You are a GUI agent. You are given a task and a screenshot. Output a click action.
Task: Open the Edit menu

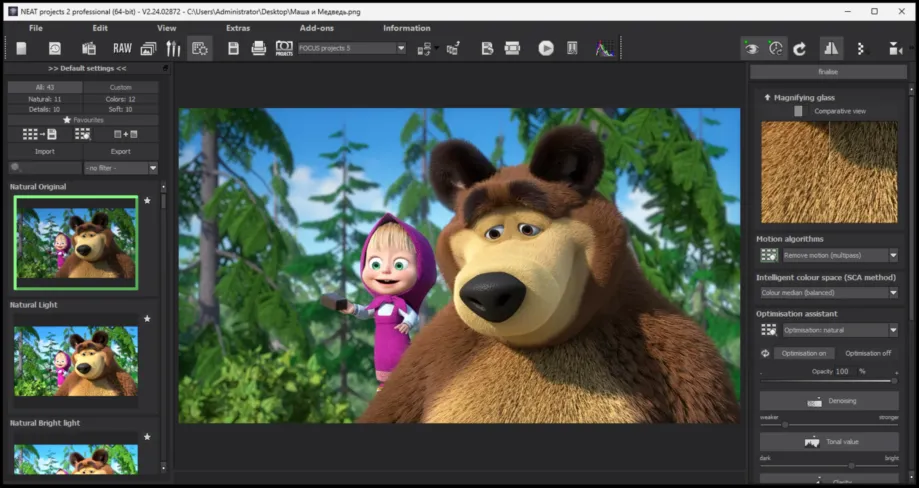click(x=100, y=28)
